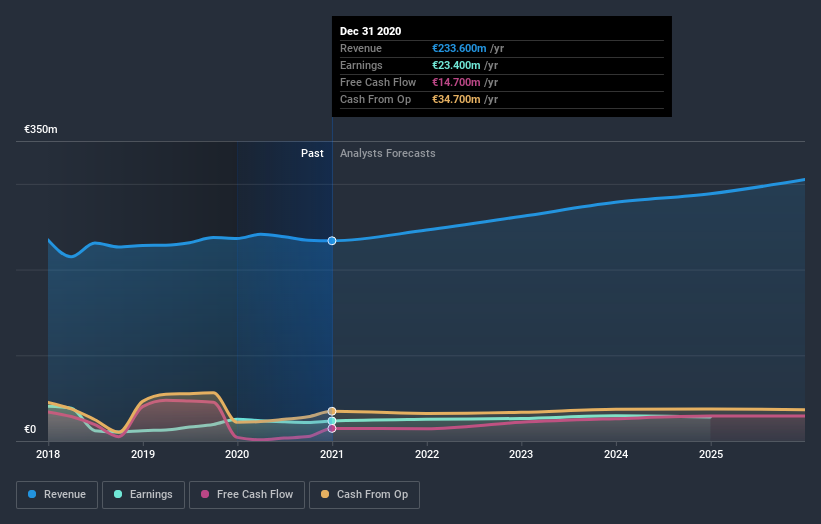Click the 2022 x-axis label
Screen dimensions: 821x524
pos(427,454)
